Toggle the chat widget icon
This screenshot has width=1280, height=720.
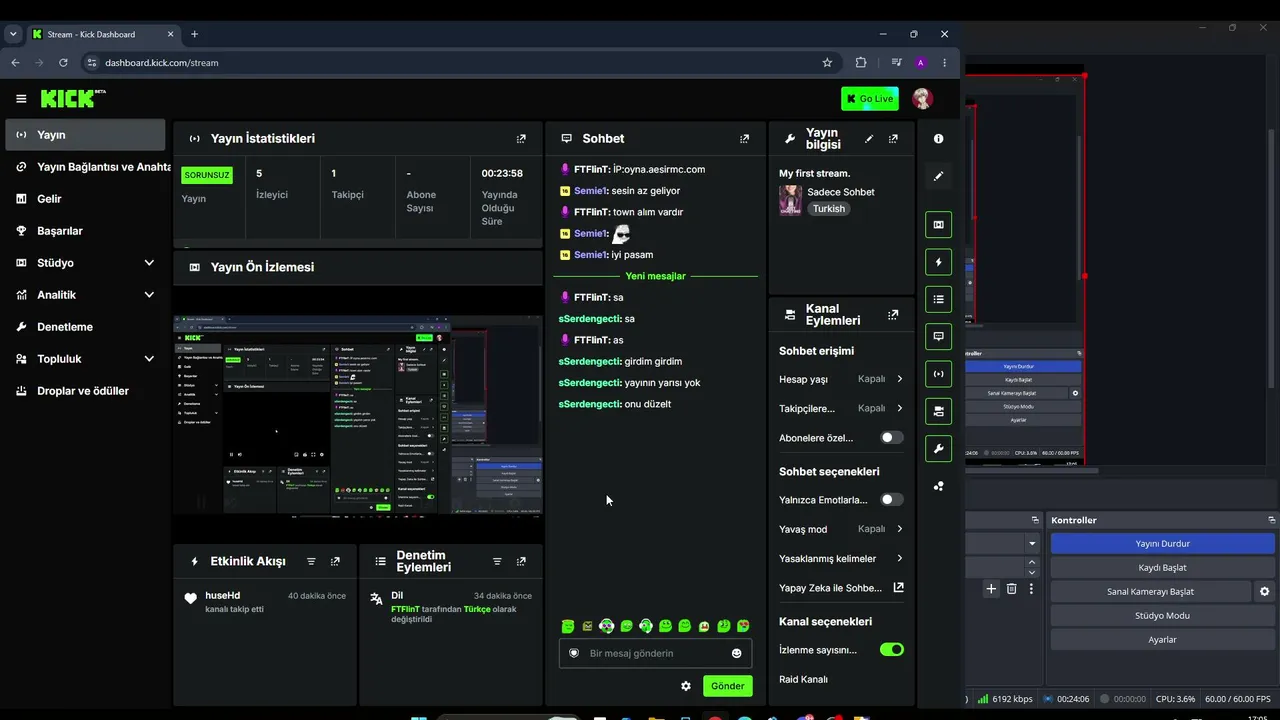[x=938, y=337]
